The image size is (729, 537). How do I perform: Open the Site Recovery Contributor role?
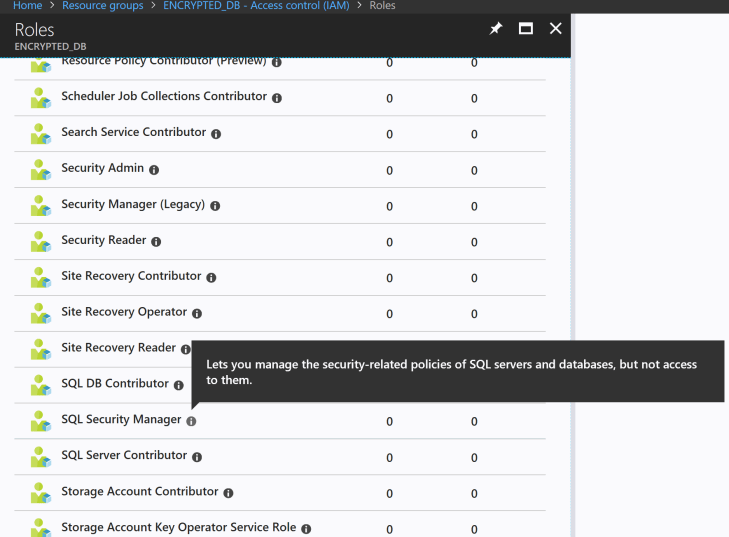pyautogui.click(x=131, y=276)
